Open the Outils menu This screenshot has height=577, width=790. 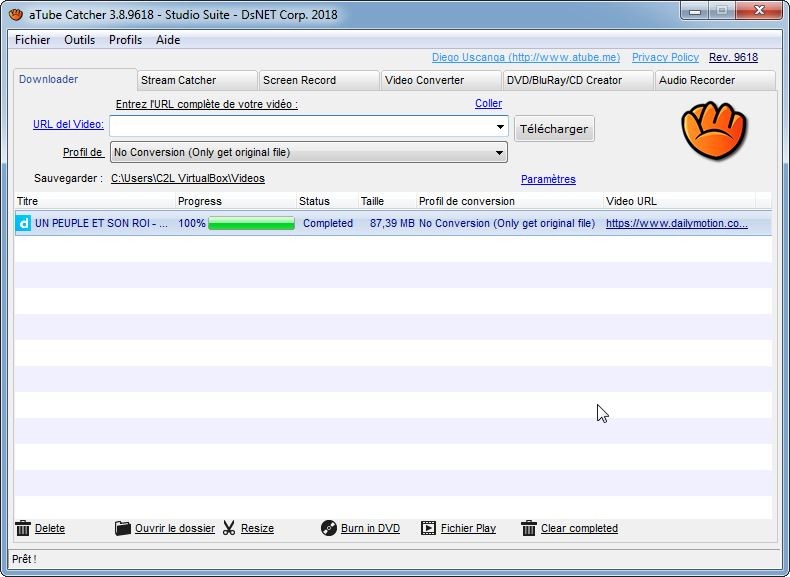pyautogui.click(x=80, y=40)
